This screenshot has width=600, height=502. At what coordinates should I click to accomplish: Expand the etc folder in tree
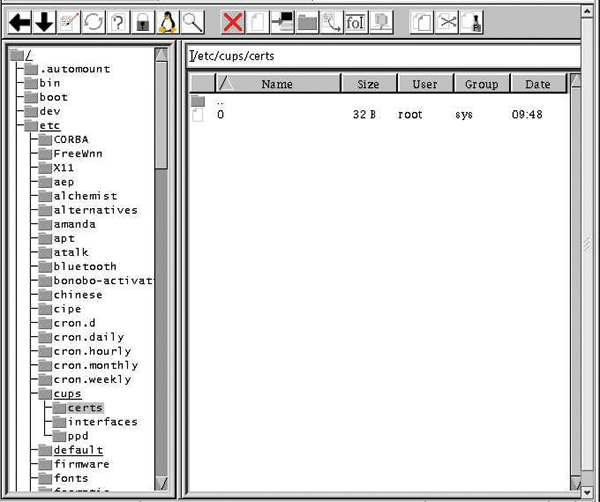[49, 126]
